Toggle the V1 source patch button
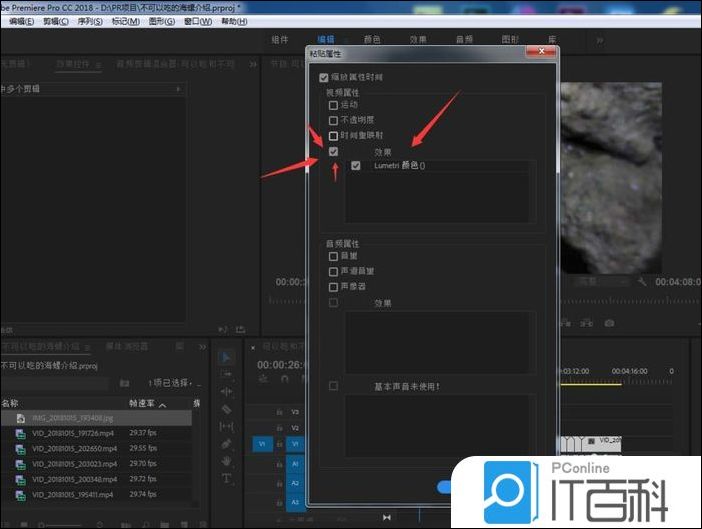Image resolution: width=702 pixels, height=529 pixels. point(263,444)
